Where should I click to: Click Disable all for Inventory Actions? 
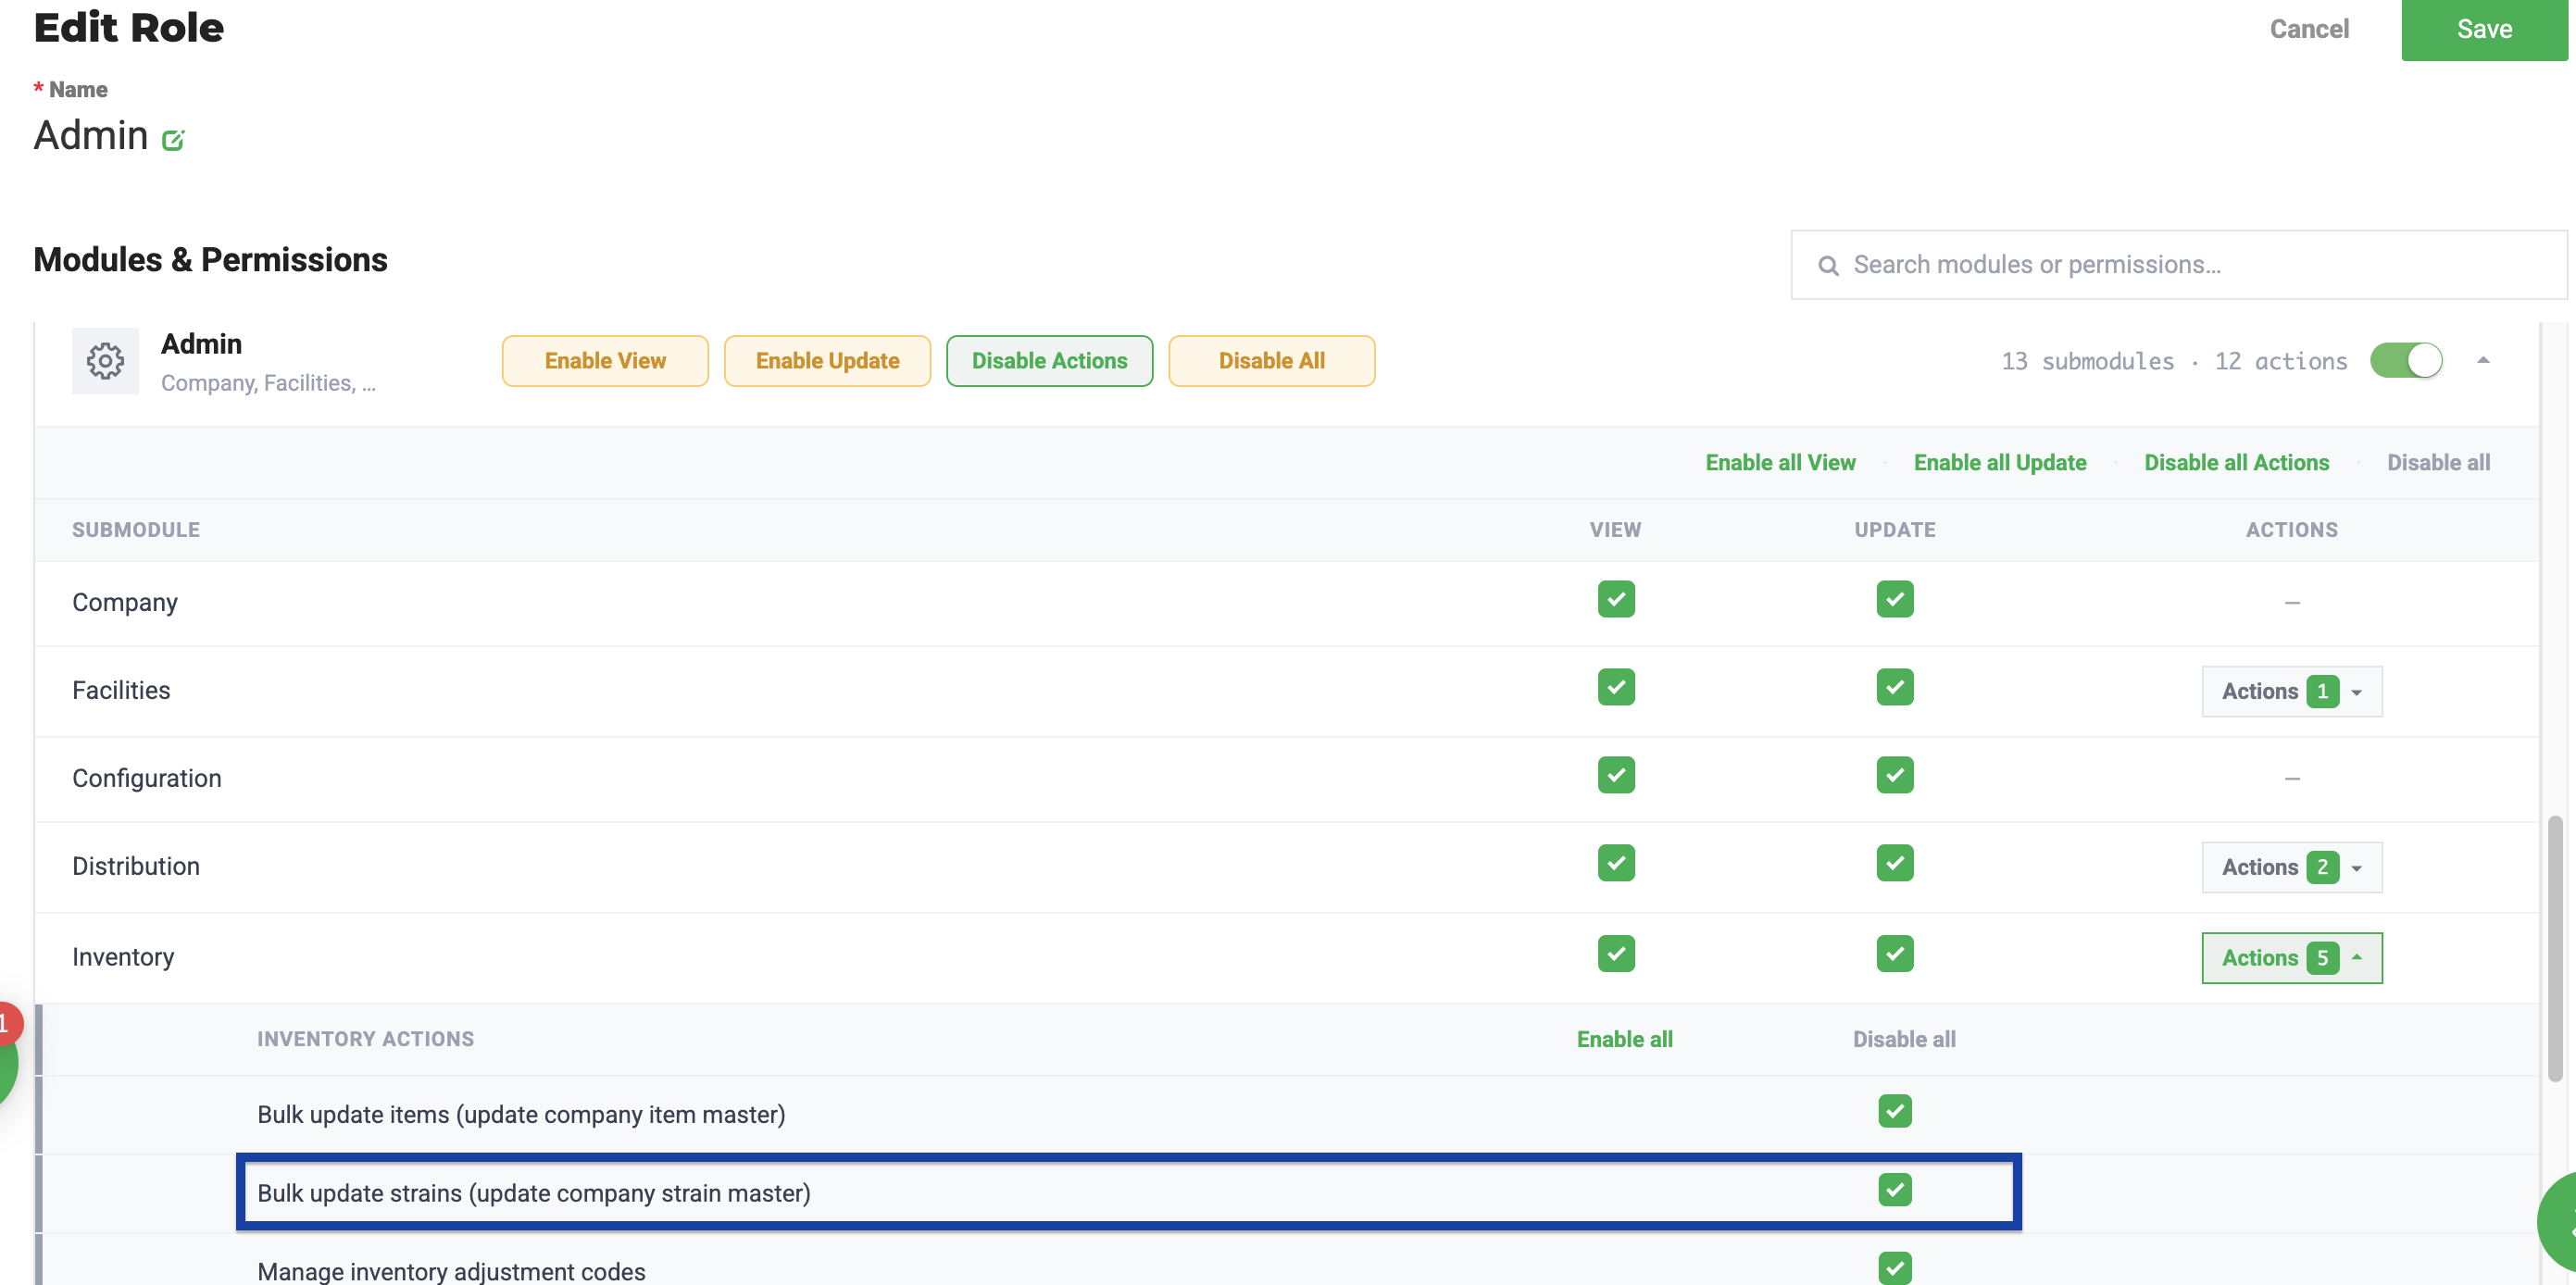[x=1904, y=1040]
